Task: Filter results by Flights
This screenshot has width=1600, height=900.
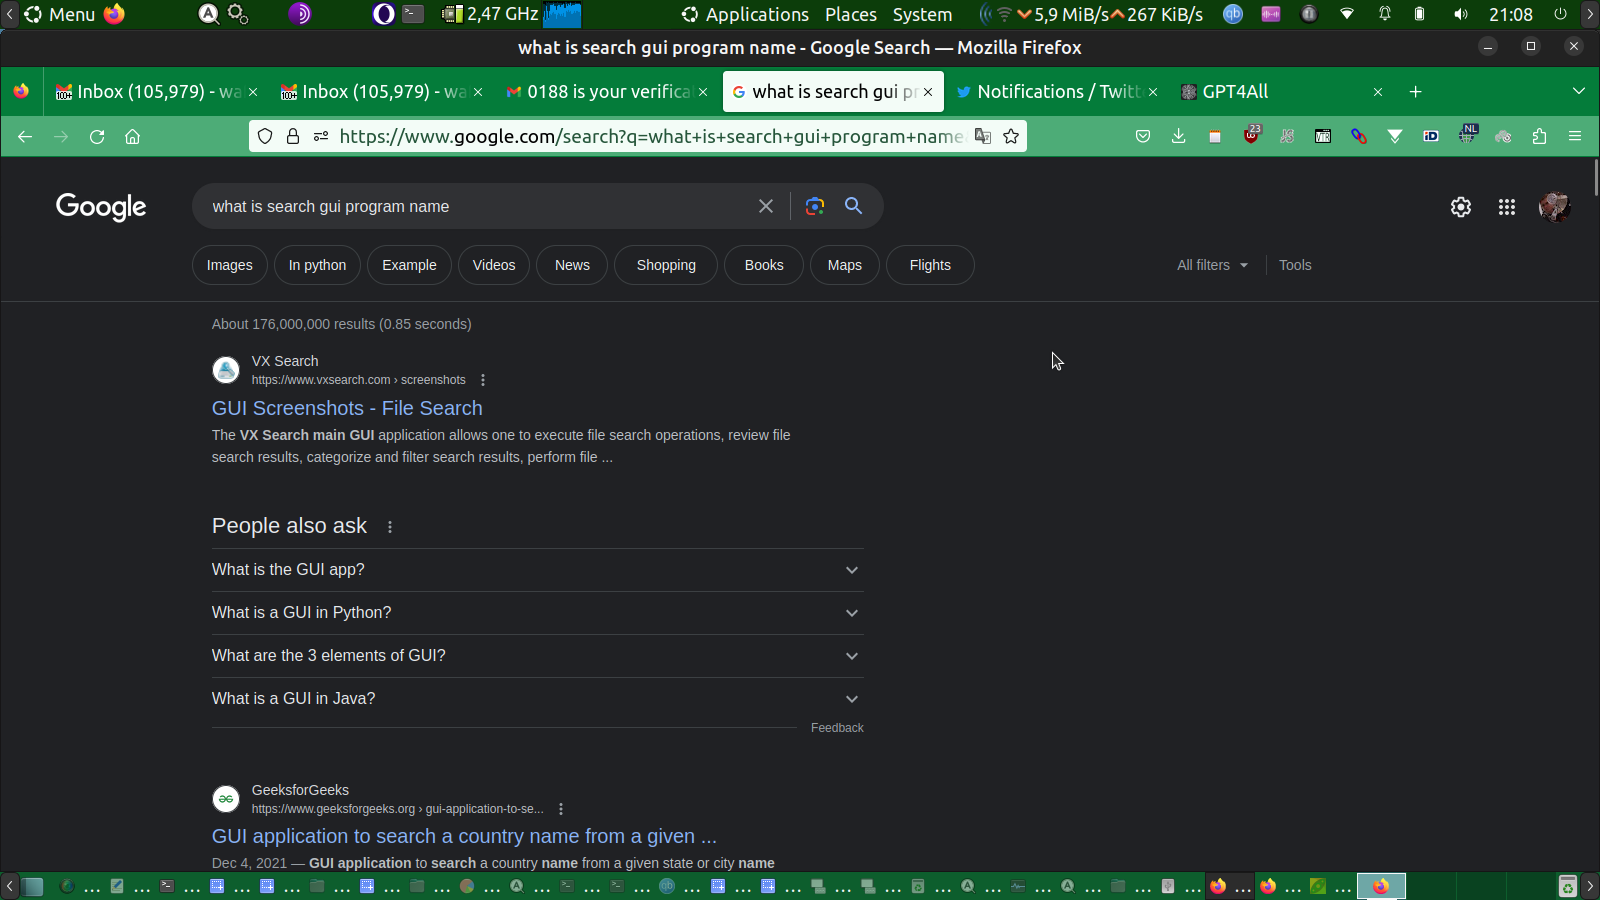Action: 930,265
